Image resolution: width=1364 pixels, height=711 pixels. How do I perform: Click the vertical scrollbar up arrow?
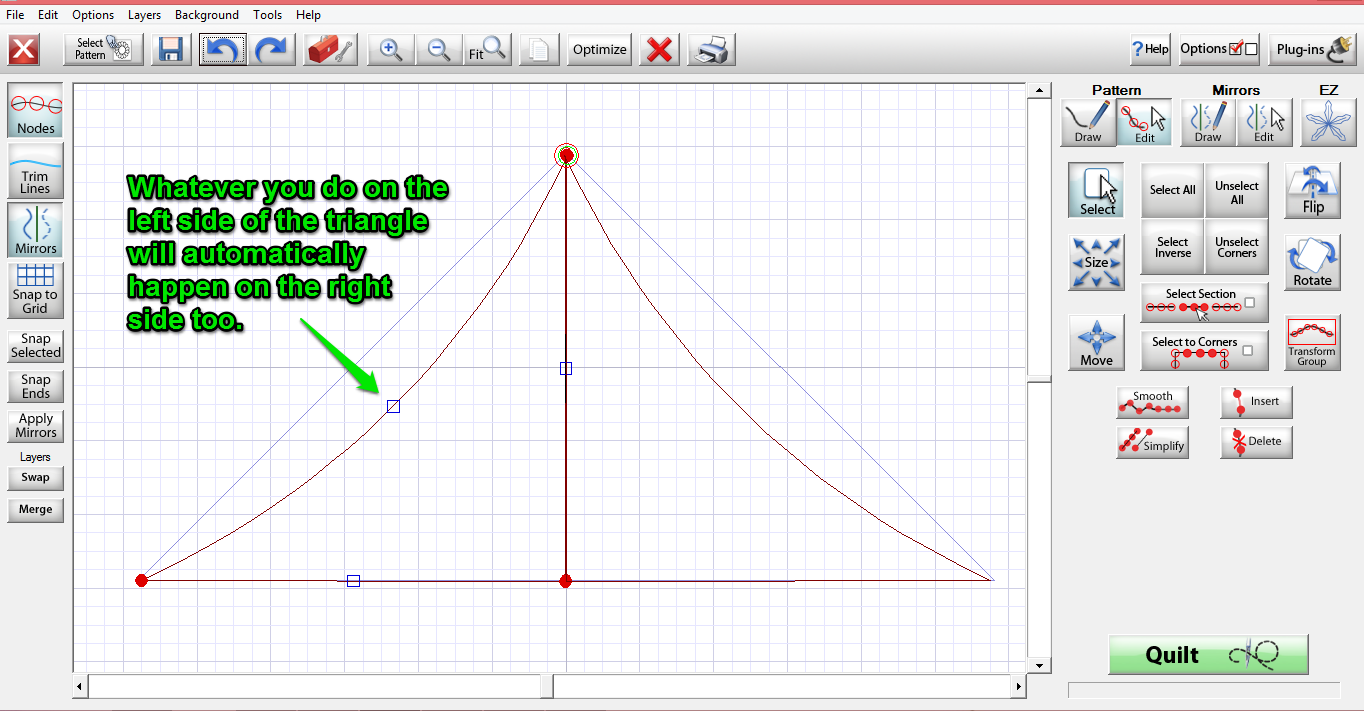click(1040, 91)
